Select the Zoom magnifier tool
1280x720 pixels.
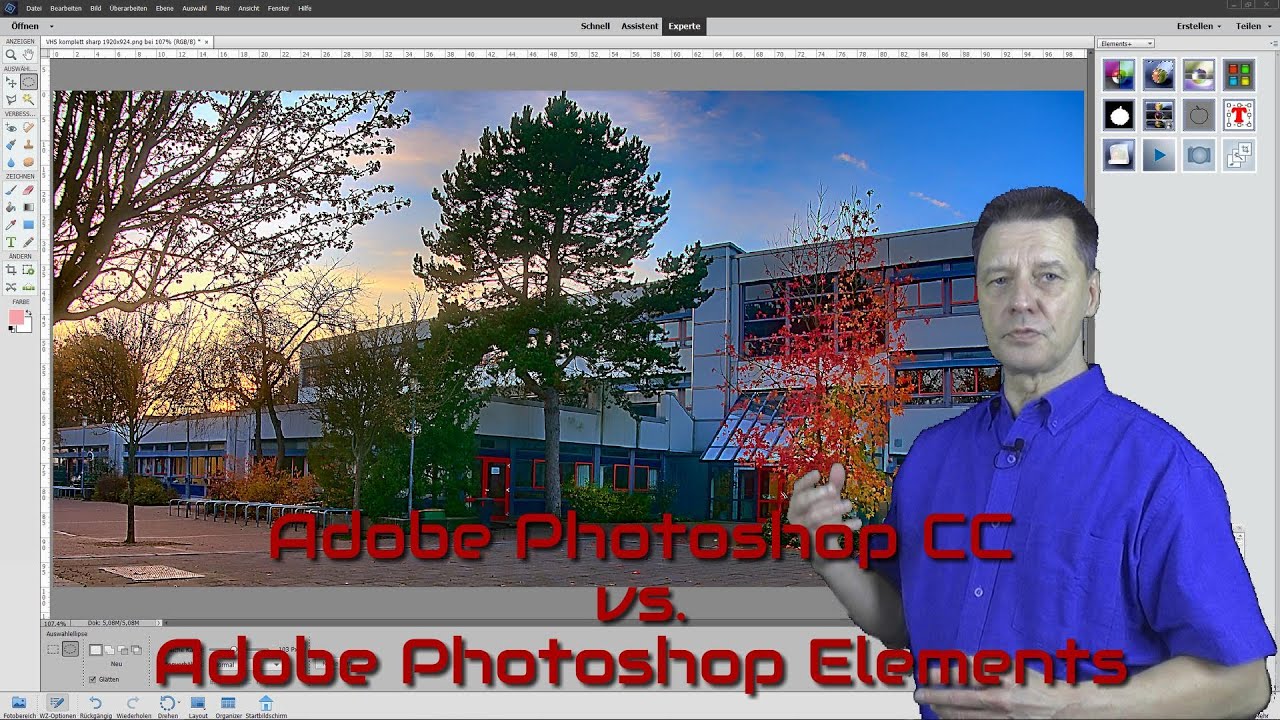(11, 56)
